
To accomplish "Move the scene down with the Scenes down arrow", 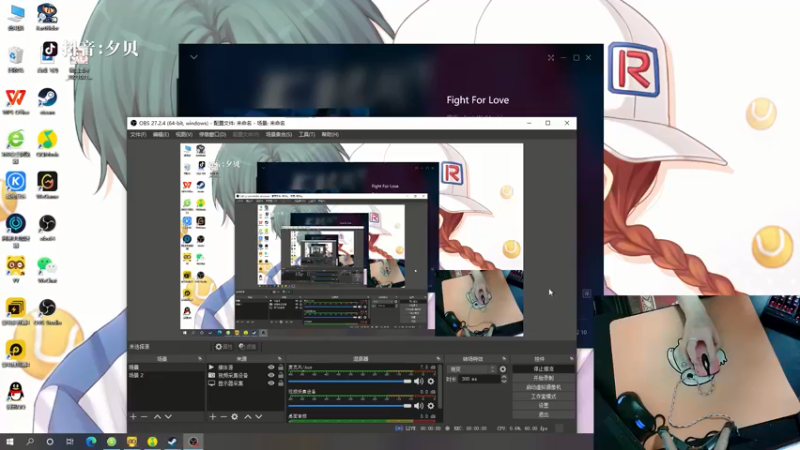I will [168, 417].
